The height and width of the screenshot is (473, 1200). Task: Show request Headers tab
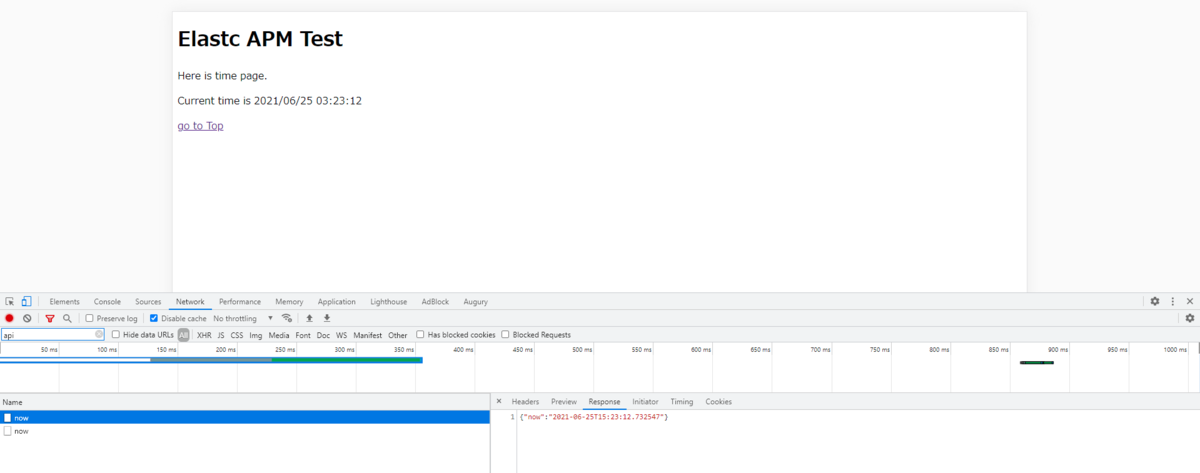point(525,401)
